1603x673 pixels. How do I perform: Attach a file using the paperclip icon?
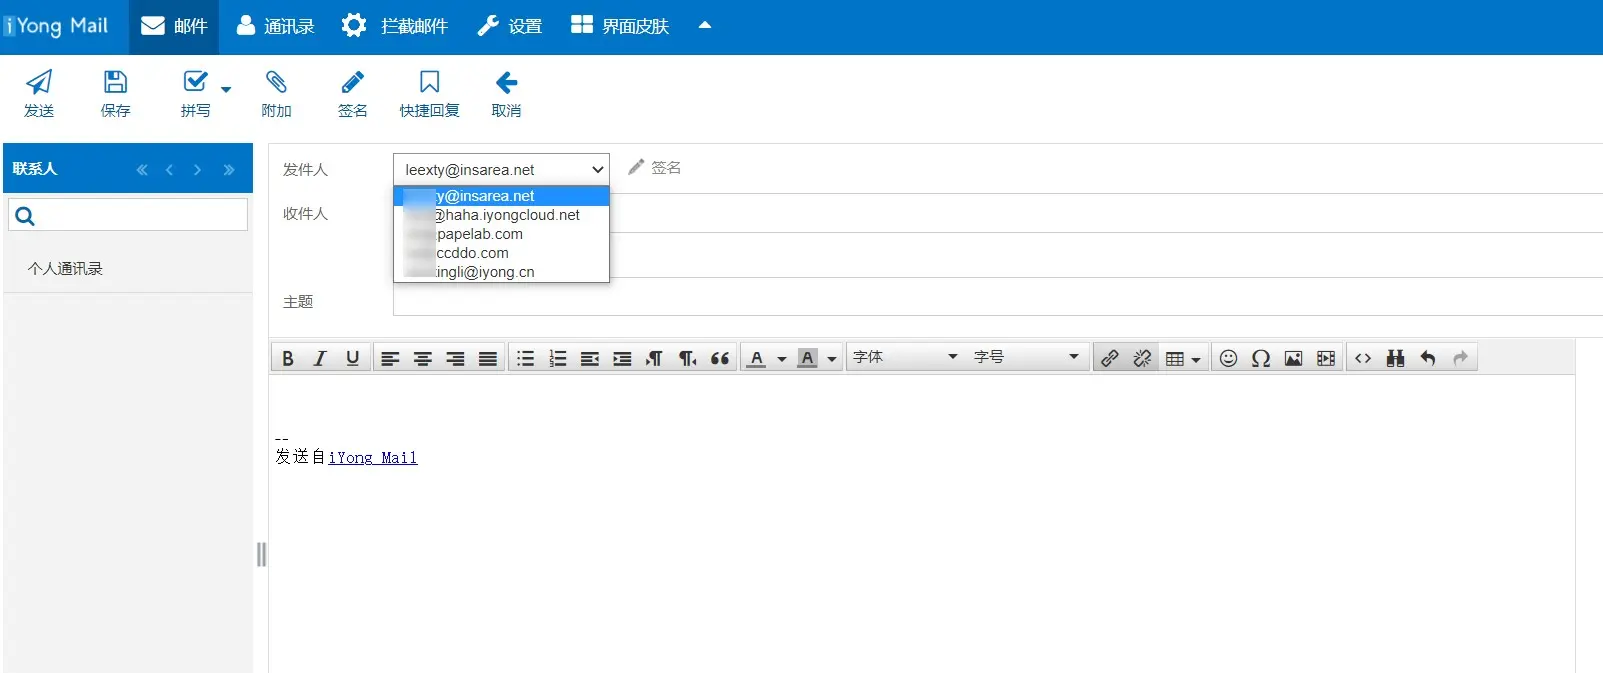pyautogui.click(x=276, y=83)
